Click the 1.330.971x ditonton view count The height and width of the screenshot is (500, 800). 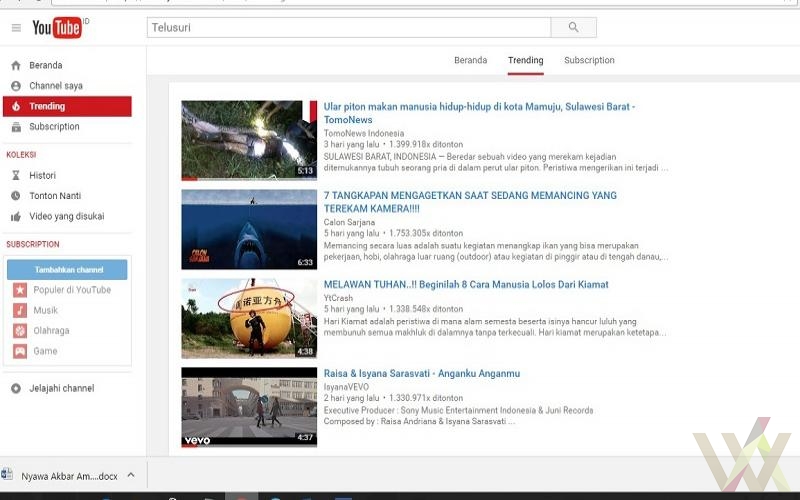click(x=426, y=398)
